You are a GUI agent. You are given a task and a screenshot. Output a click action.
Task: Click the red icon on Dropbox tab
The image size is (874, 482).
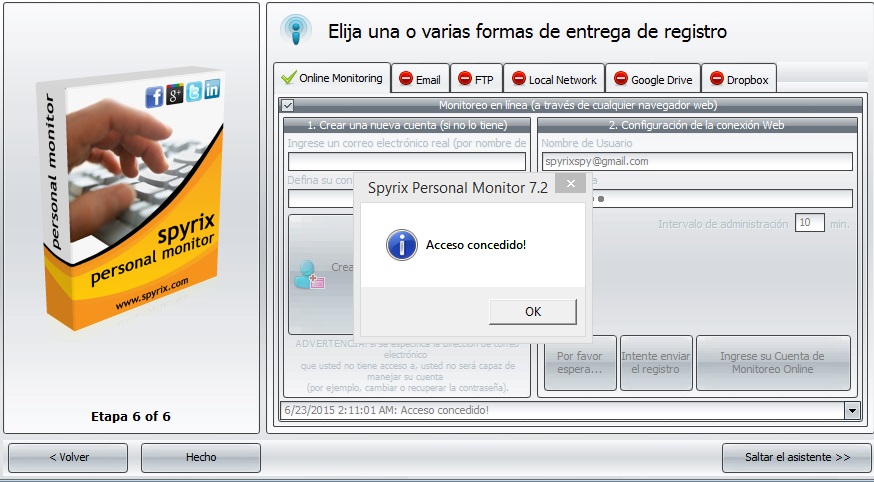tap(717, 79)
